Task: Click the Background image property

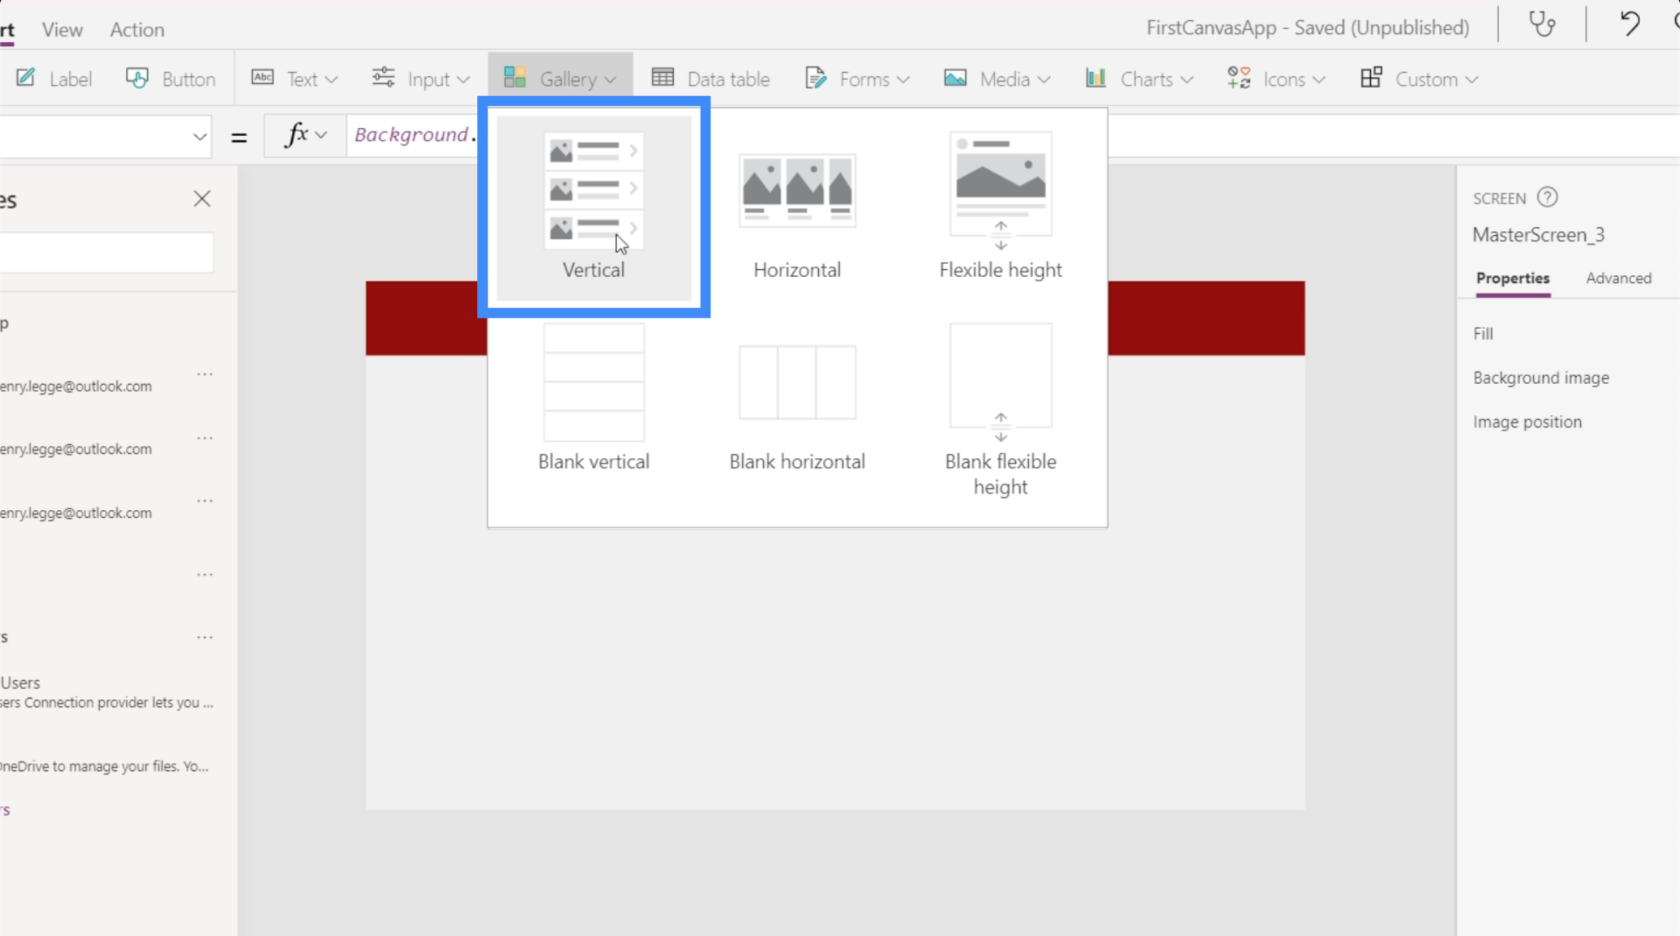Action: tap(1541, 378)
